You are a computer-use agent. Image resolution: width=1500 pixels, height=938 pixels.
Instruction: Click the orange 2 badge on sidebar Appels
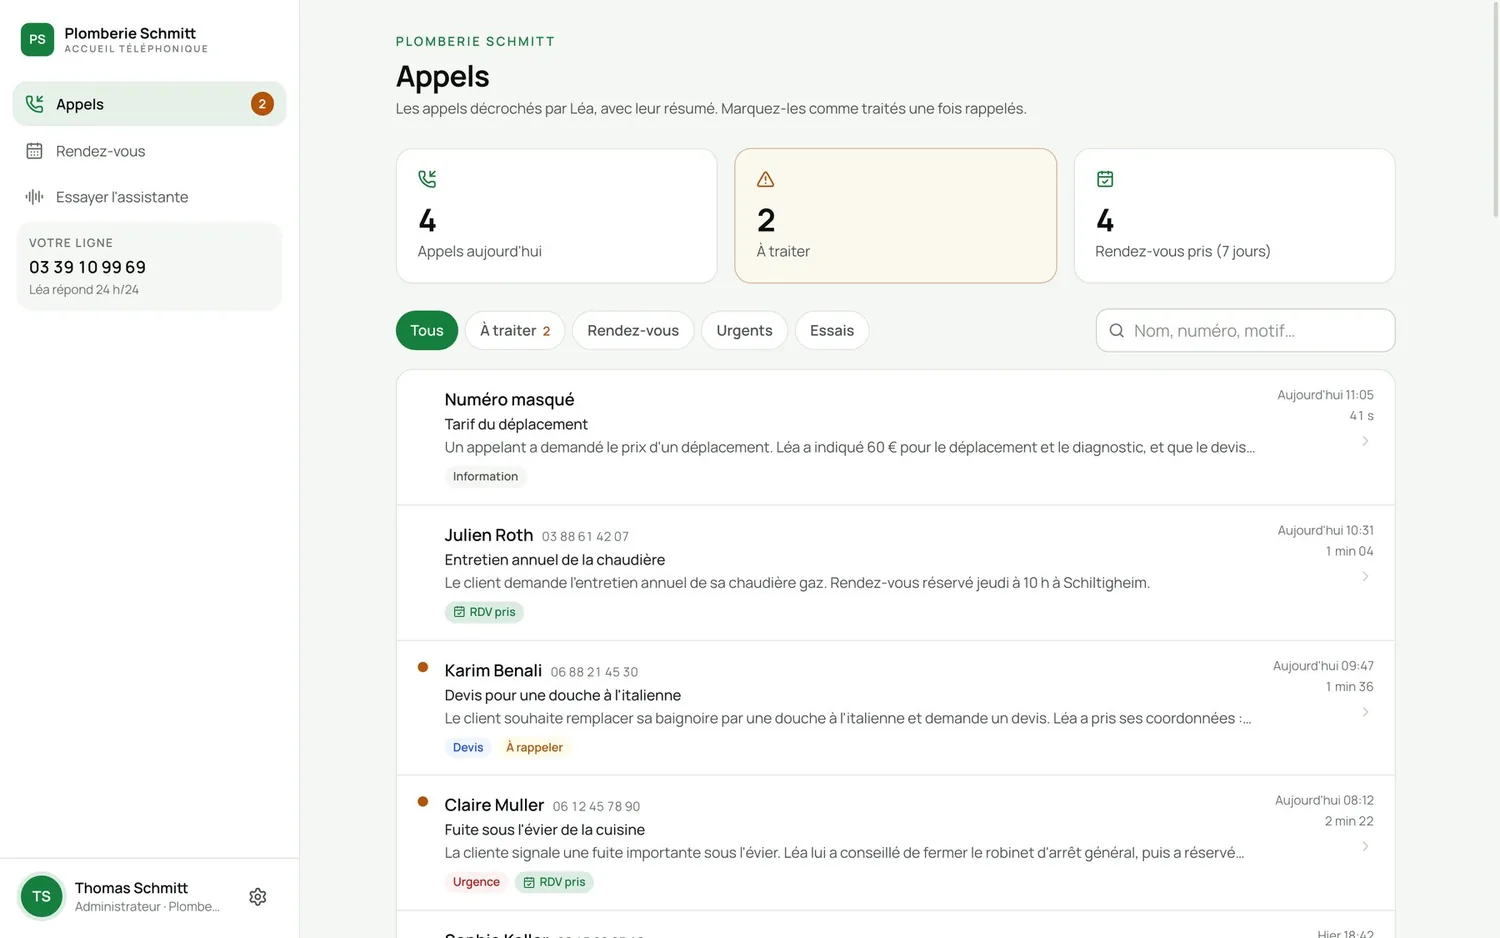click(262, 104)
